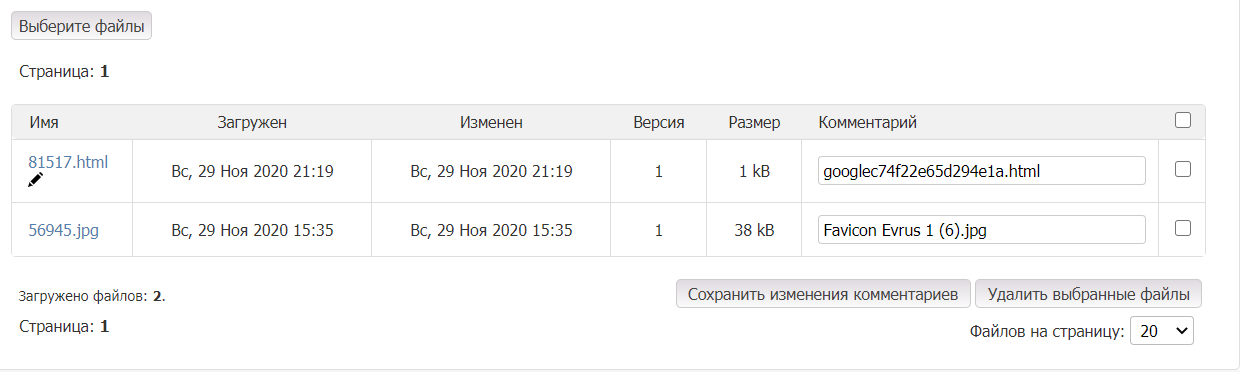Viewport: 1248px width, 386px height.
Task: Open the files per page dropdown
Action: tap(1162, 331)
